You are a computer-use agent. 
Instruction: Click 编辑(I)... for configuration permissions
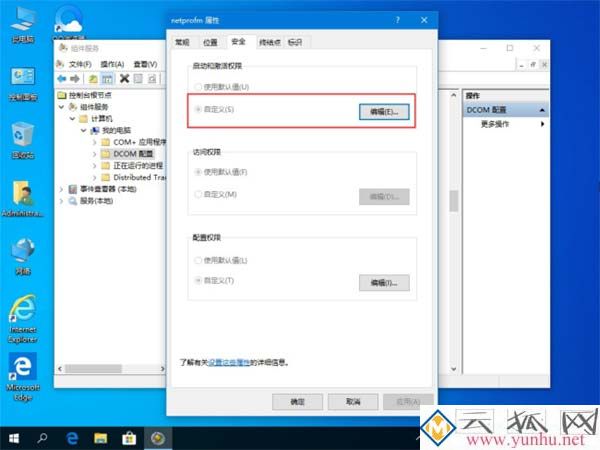(x=384, y=283)
